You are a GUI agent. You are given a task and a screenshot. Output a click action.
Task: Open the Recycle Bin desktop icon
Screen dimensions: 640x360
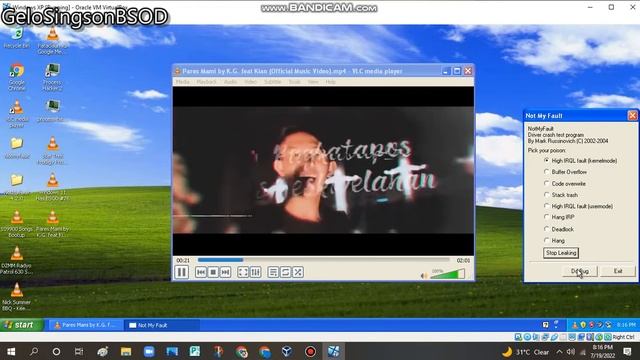tap(17, 38)
